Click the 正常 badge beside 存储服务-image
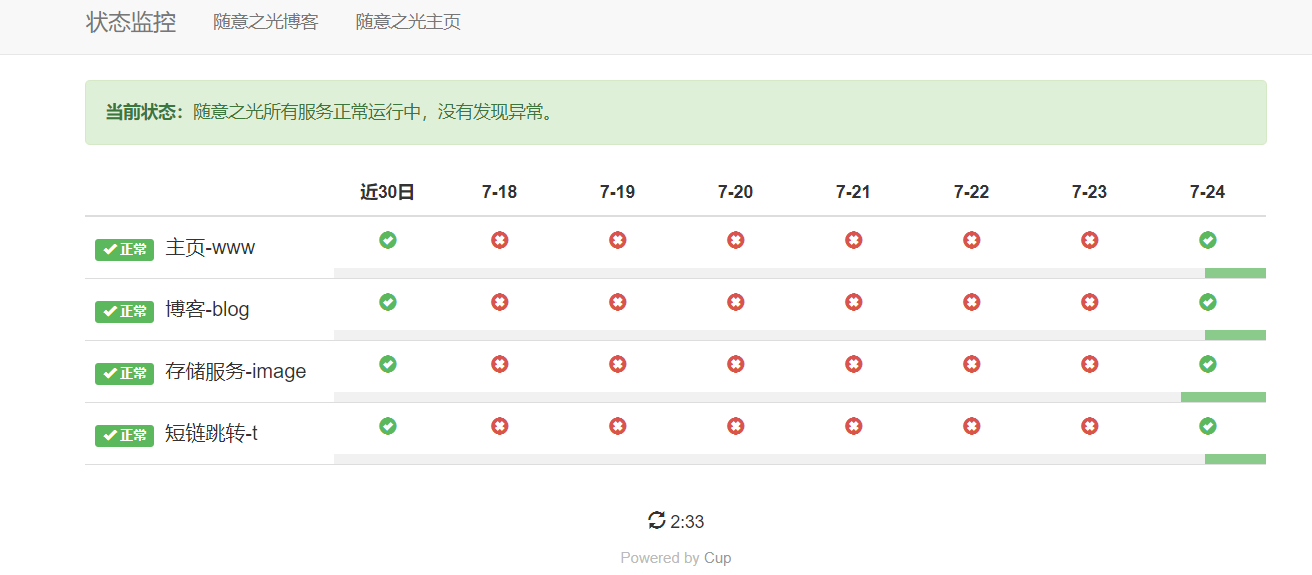Screen dimensions: 1312x575 pos(124,373)
